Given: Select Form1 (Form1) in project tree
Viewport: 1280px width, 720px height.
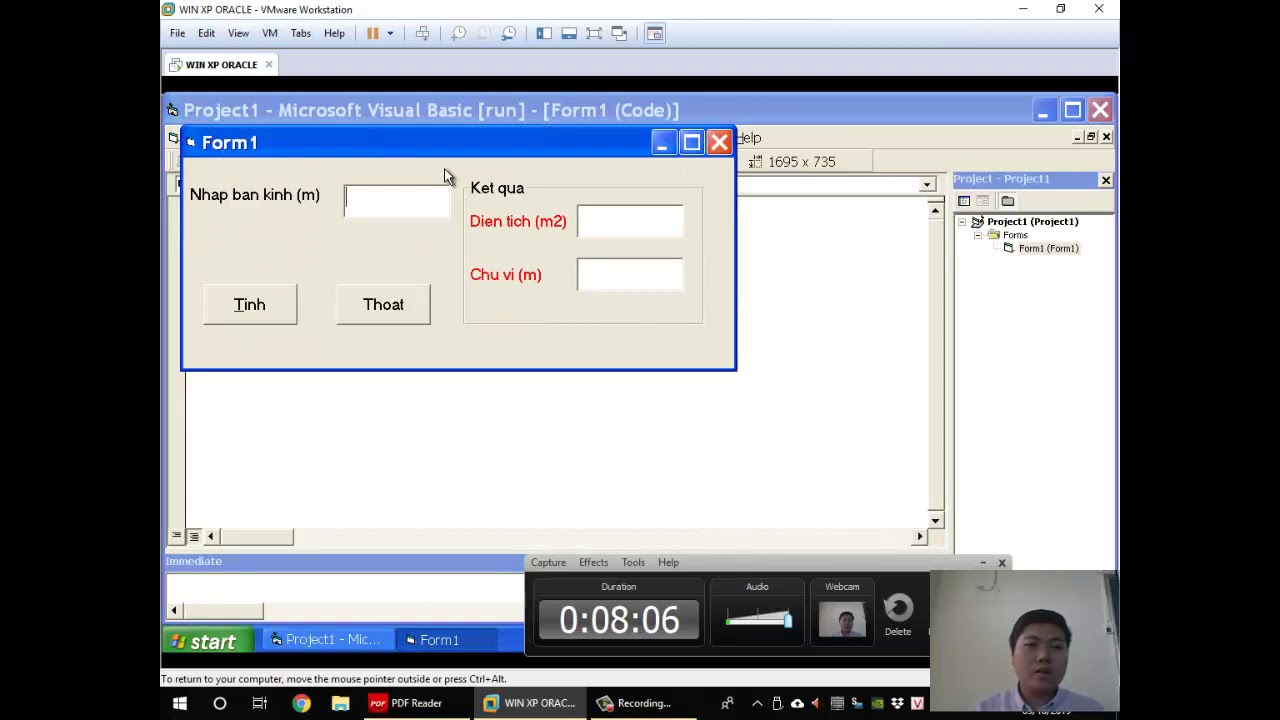Looking at the screenshot, I should coord(1048,248).
